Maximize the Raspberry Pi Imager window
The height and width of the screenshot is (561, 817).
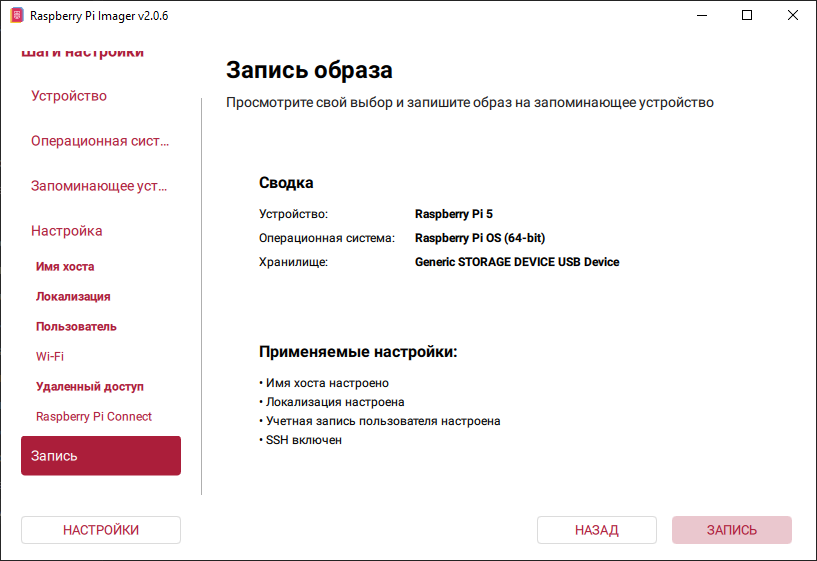[747, 16]
